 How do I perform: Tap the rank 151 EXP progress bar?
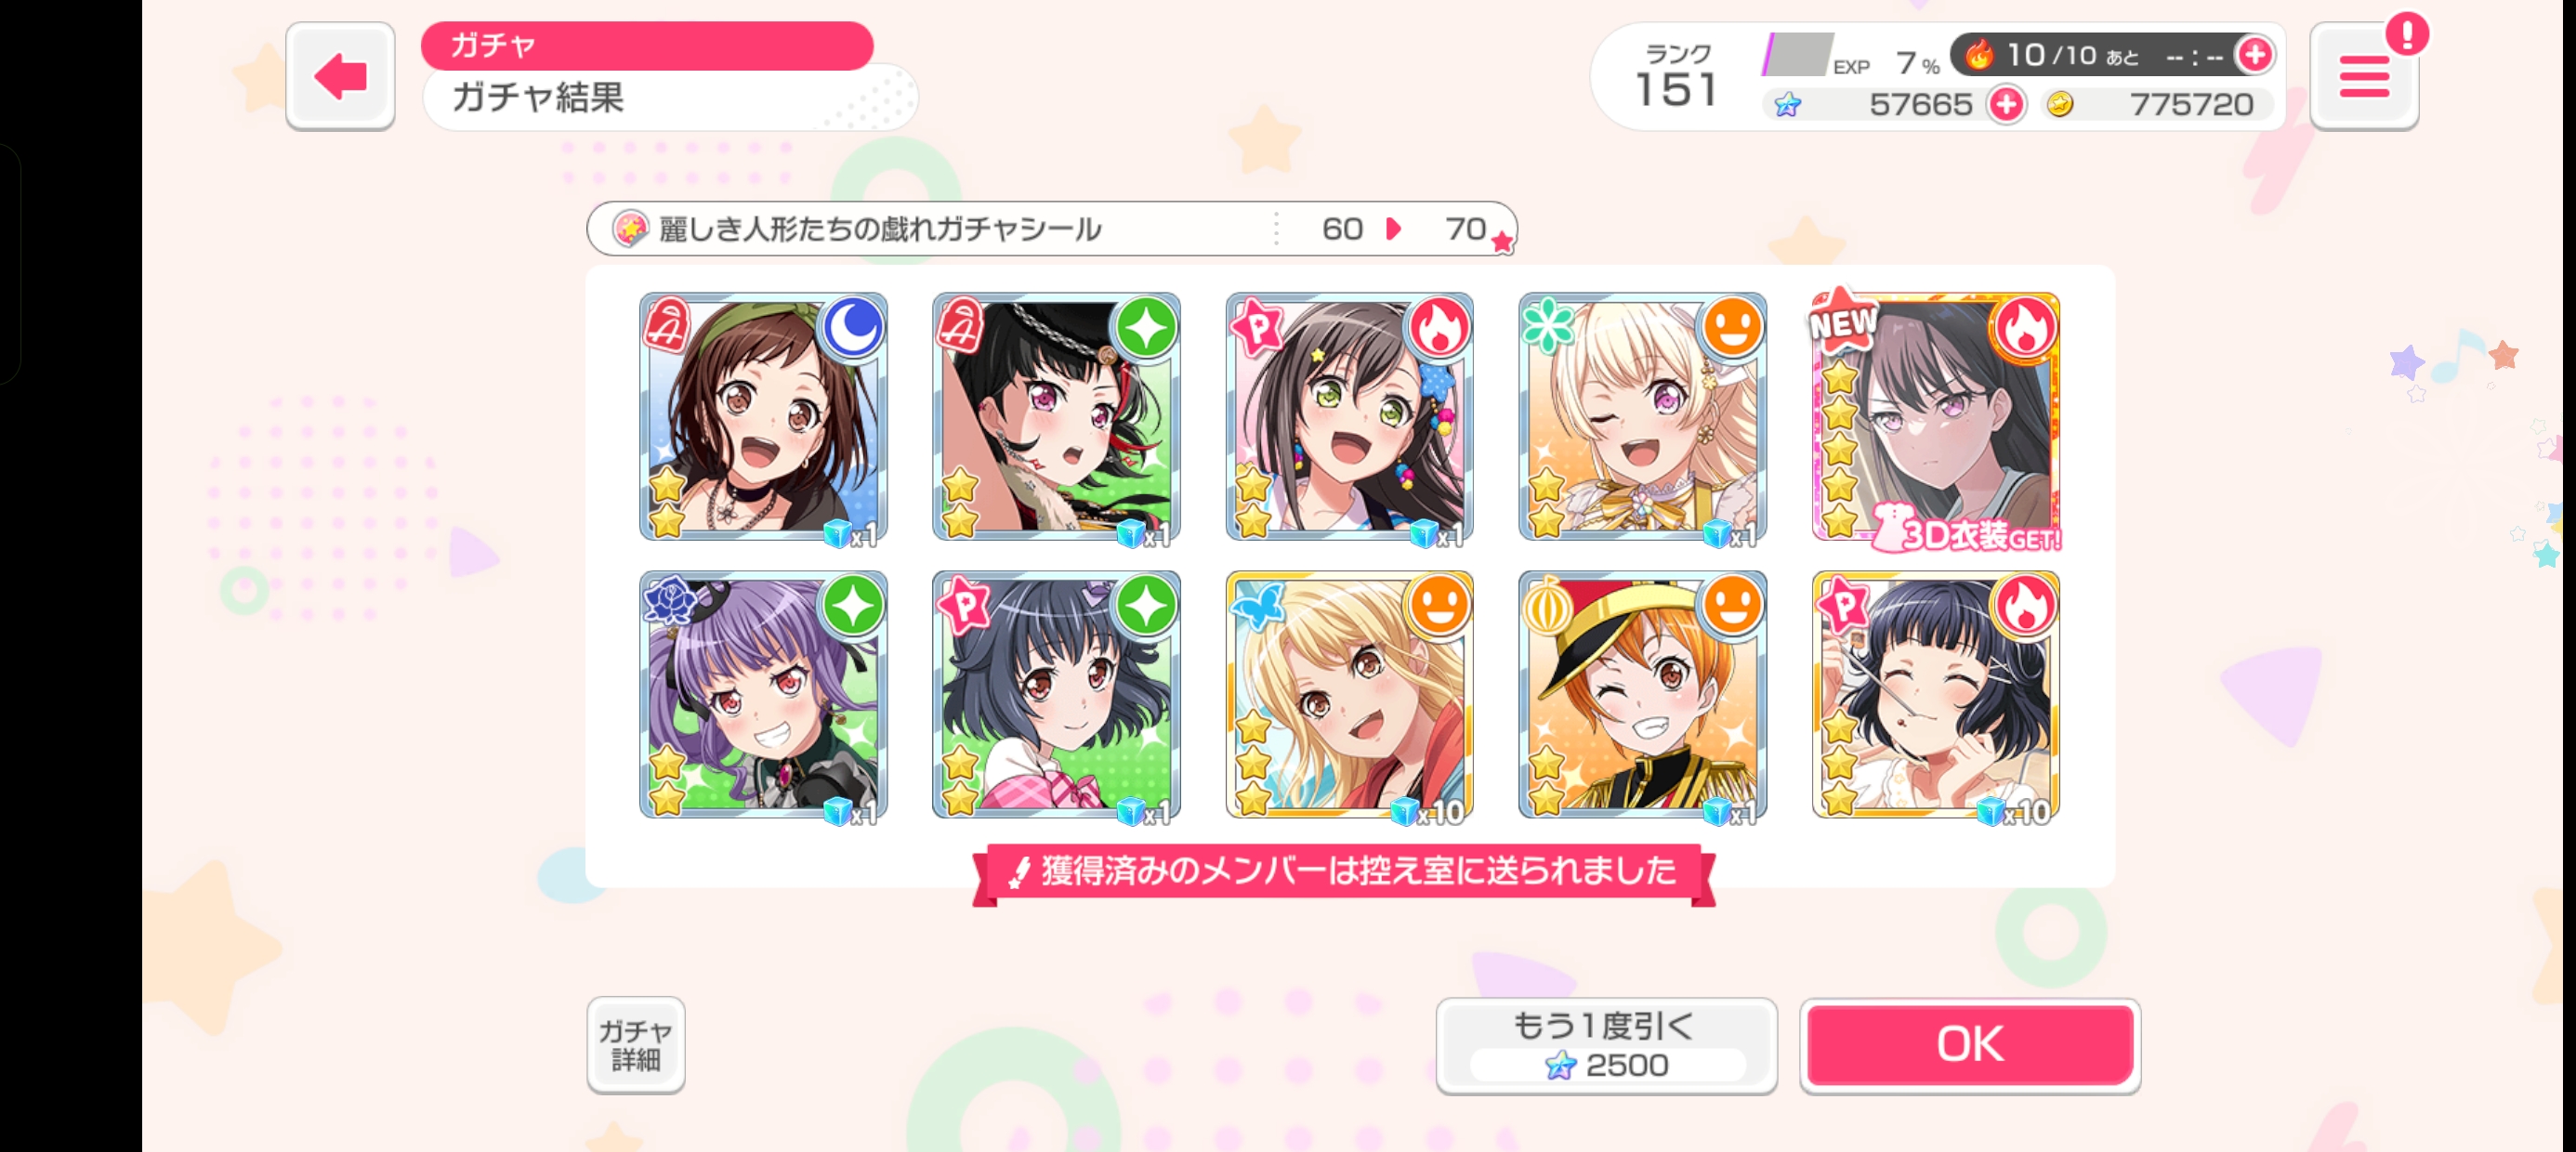tap(1798, 55)
